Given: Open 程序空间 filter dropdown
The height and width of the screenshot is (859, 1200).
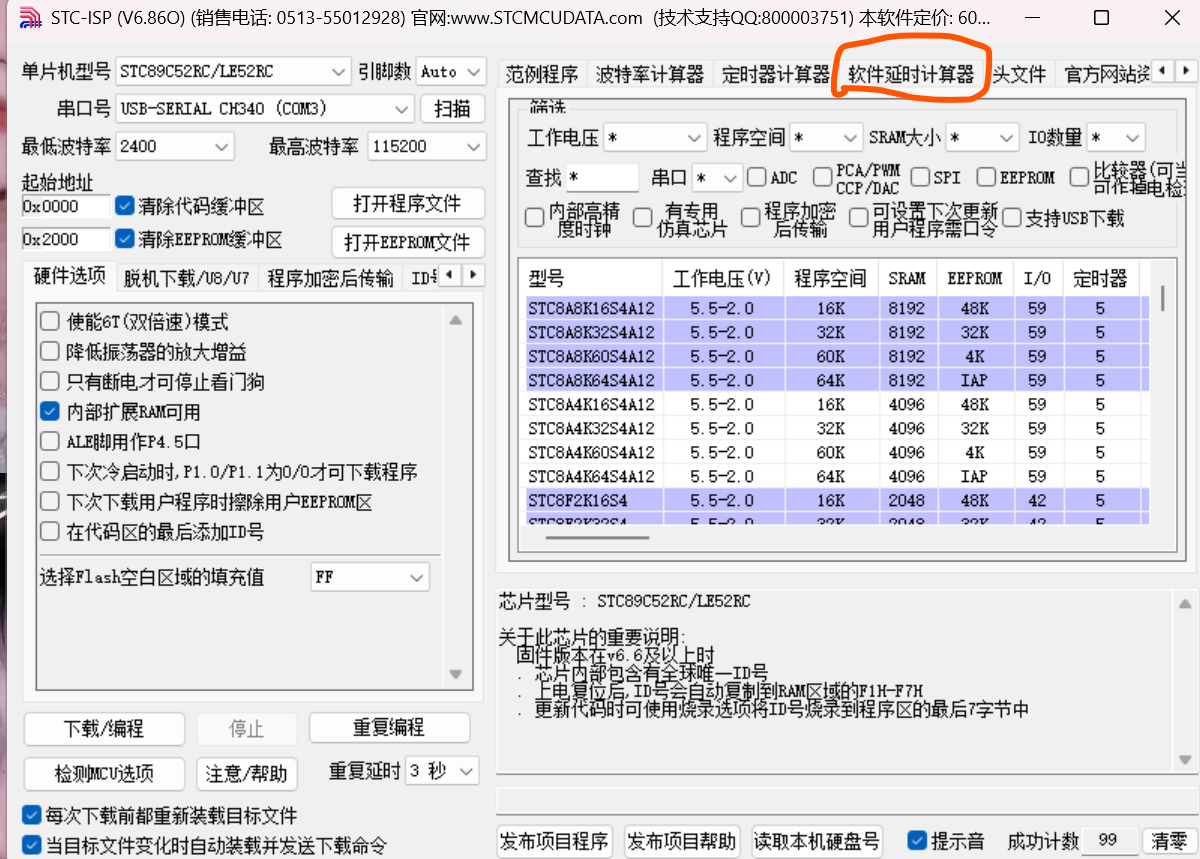Looking at the screenshot, I should pyautogui.click(x=826, y=137).
